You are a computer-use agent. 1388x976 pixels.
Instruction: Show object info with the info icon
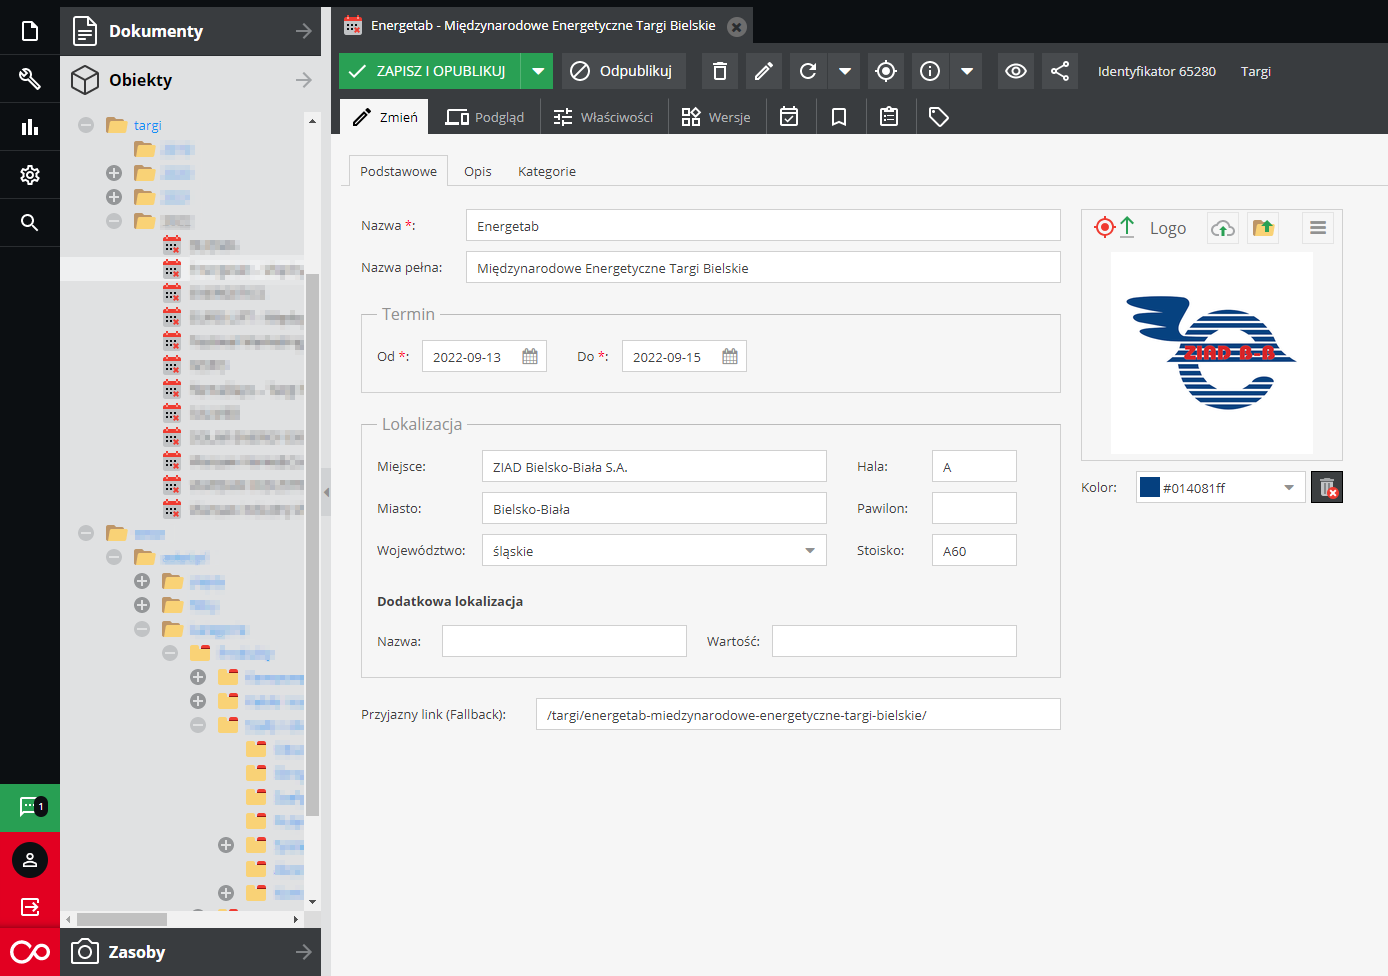point(930,71)
